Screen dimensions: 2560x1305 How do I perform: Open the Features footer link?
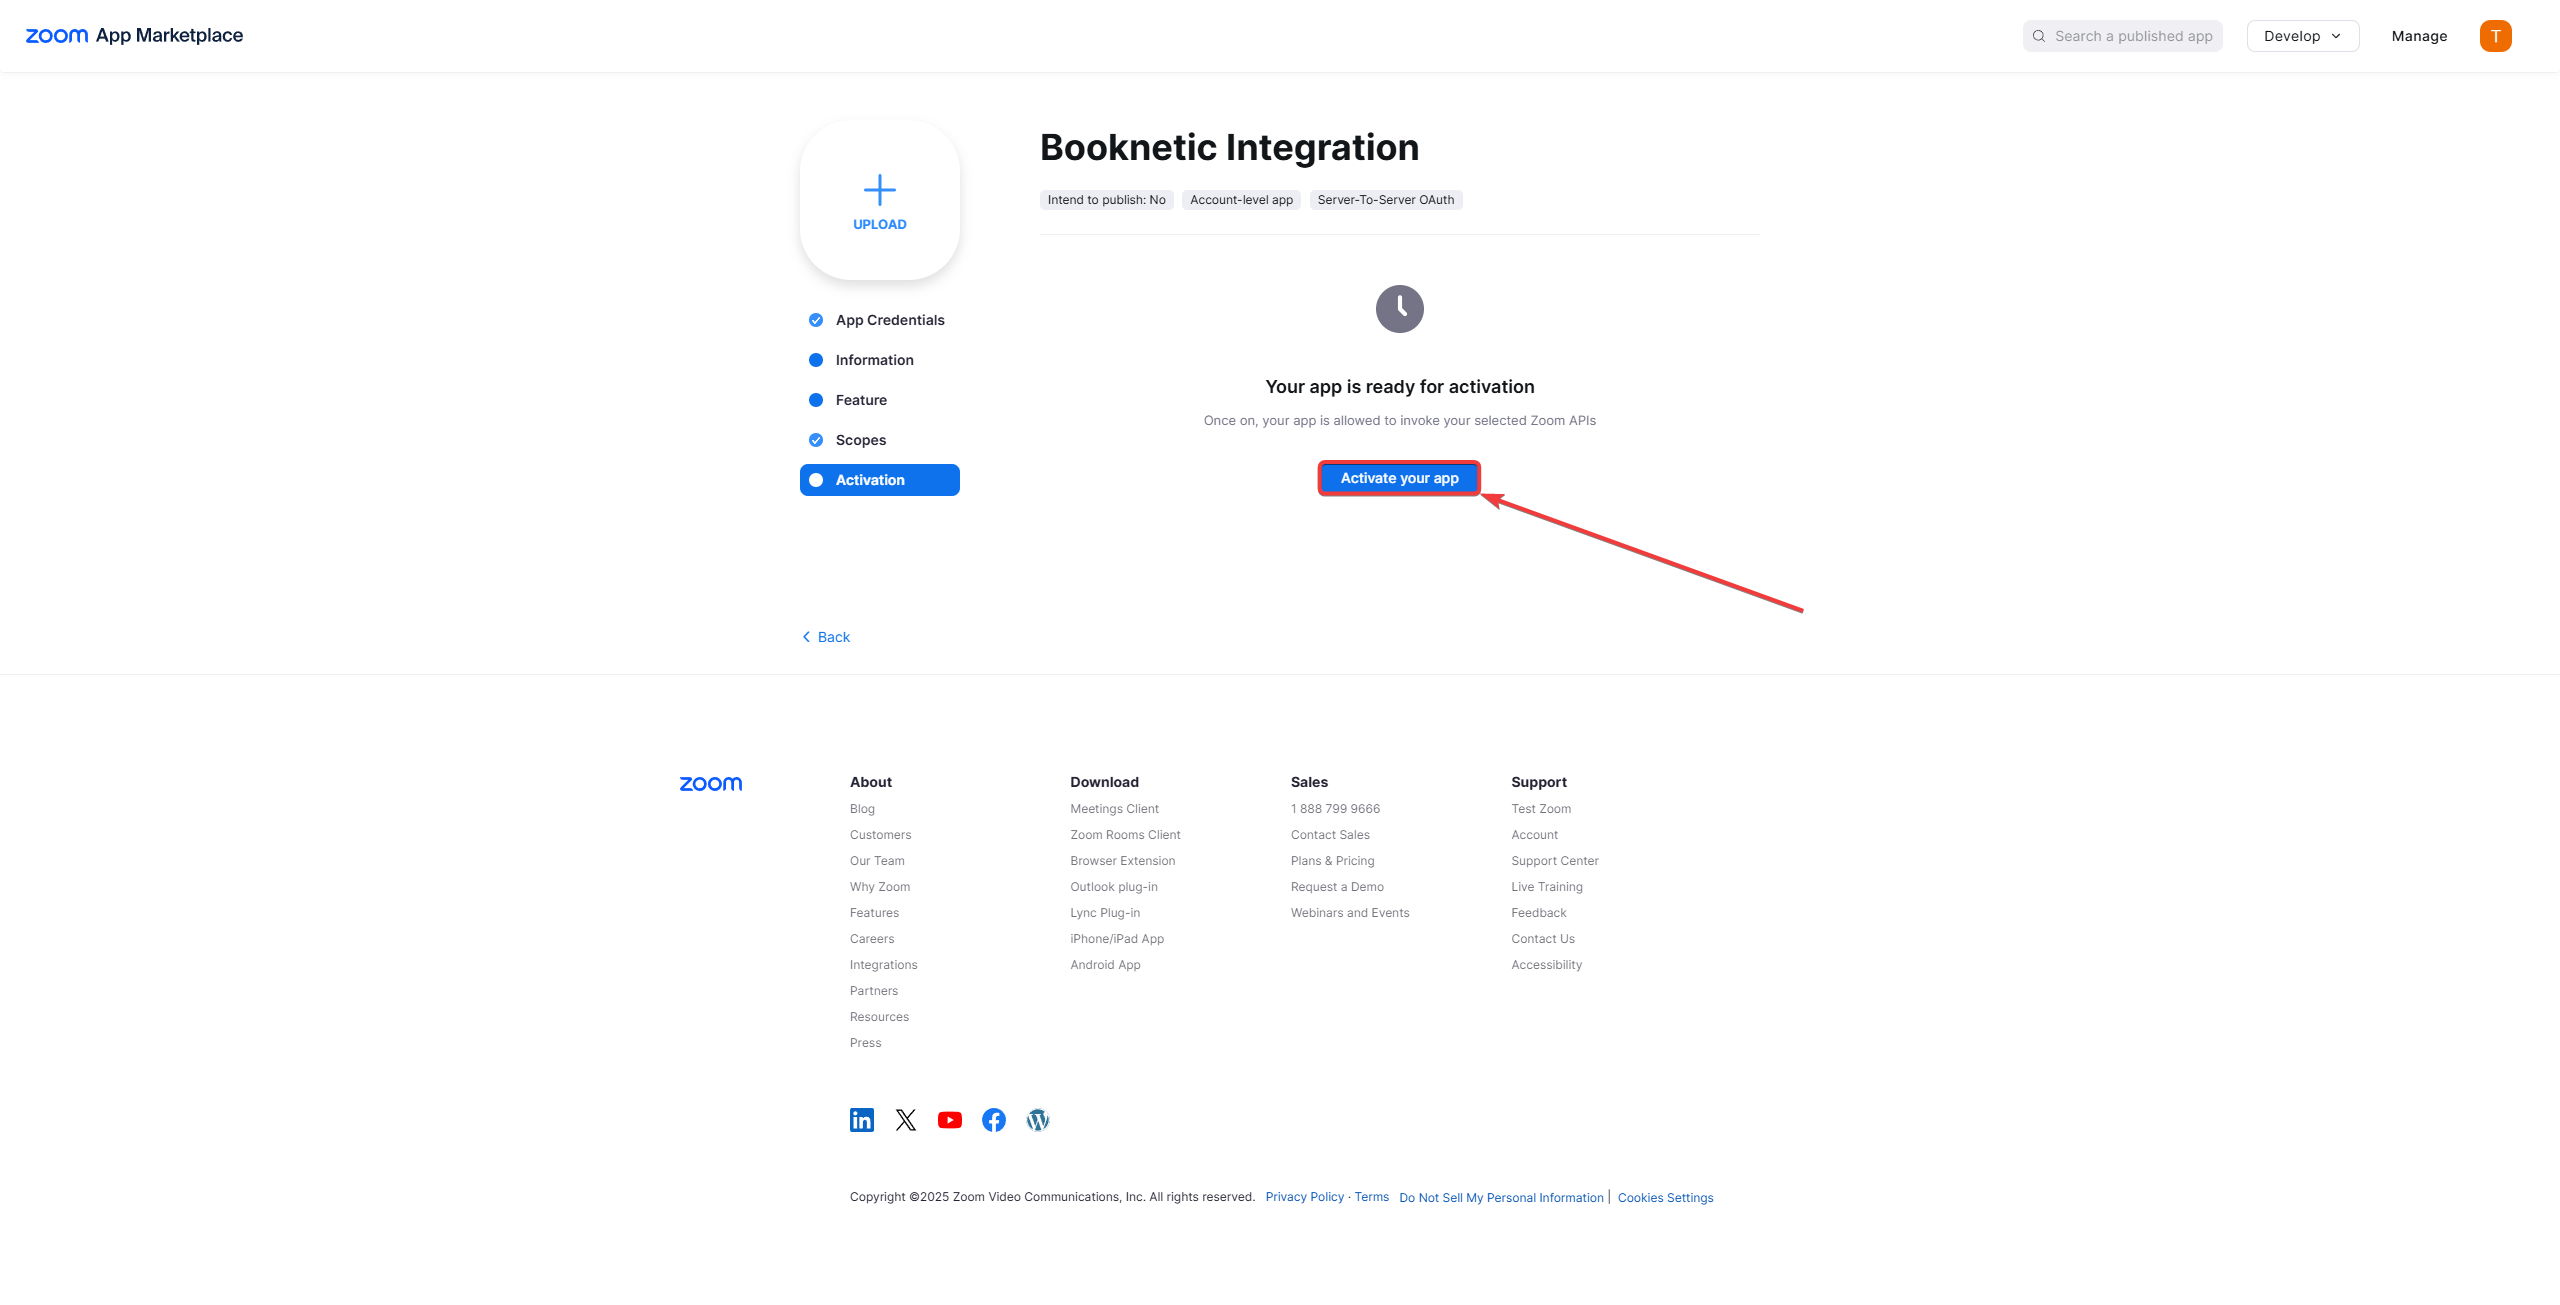coord(874,913)
